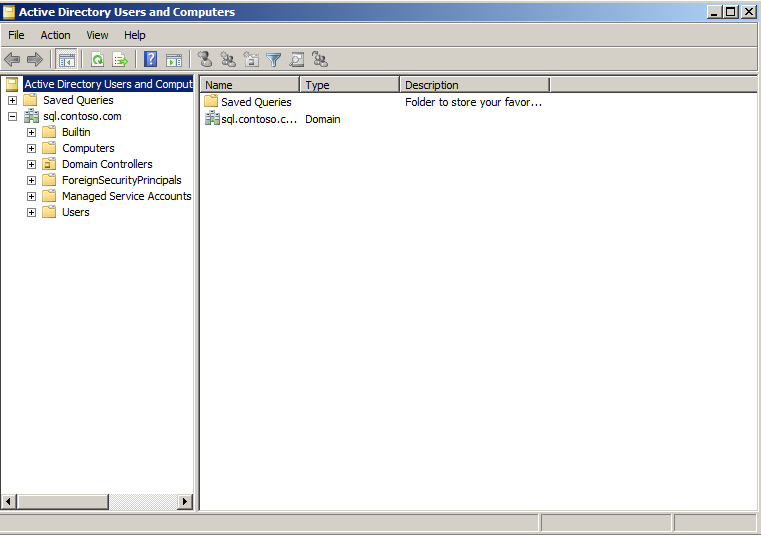
Task: Sort list by the Name column header
Action: [x=250, y=85]
